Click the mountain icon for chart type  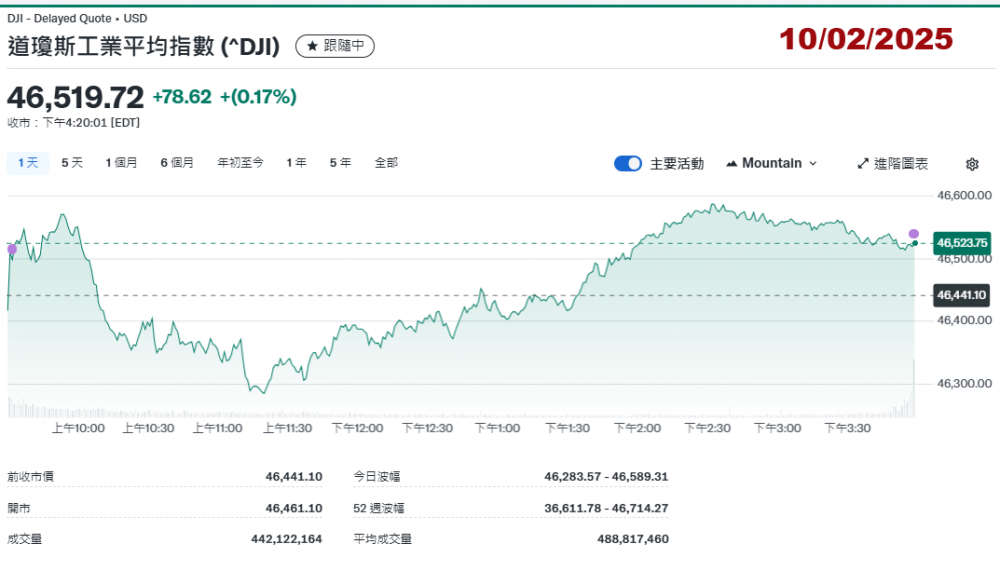point(731,163)
